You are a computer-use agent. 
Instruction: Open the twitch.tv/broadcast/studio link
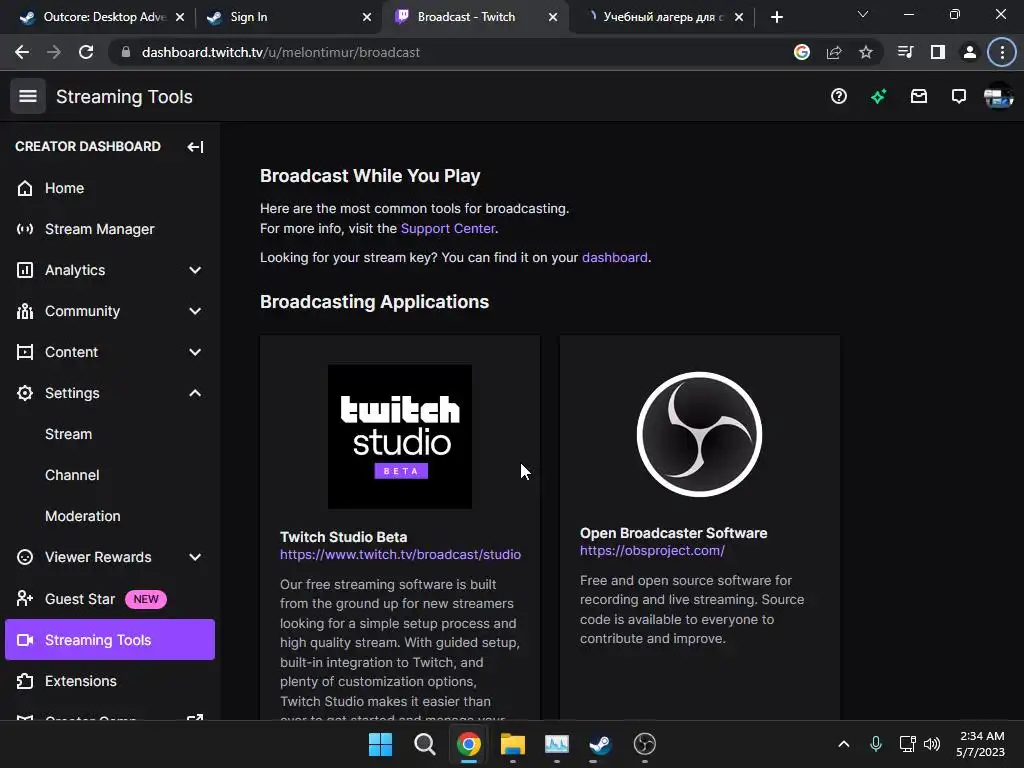coord(400,554)
